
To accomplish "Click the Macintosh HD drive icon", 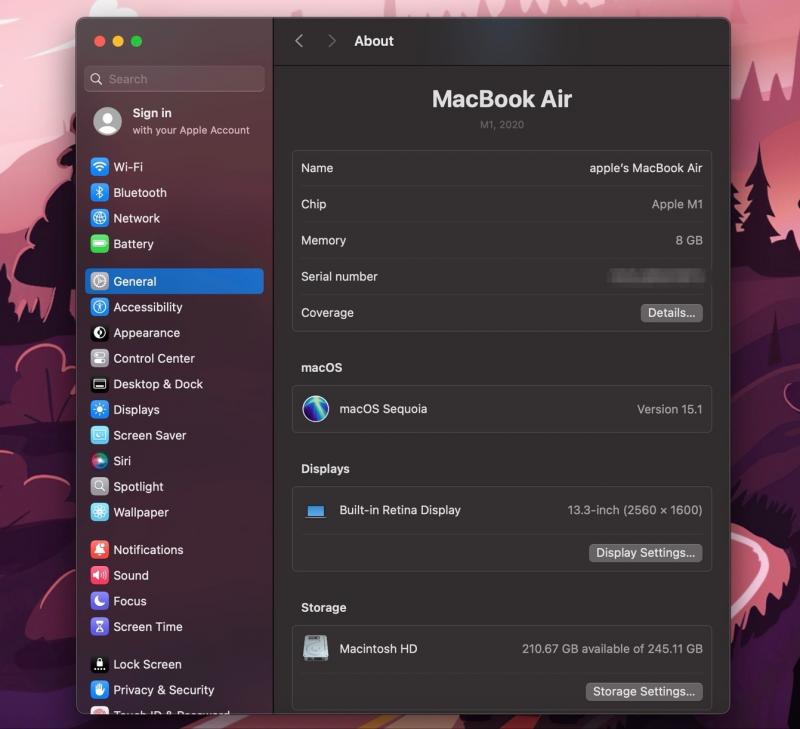I will point(316,648).
